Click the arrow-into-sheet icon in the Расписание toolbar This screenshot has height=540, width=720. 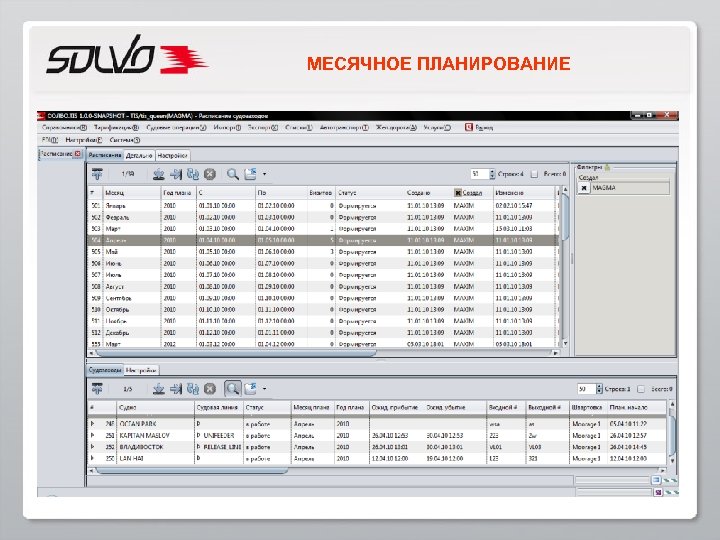click(176, 174)
